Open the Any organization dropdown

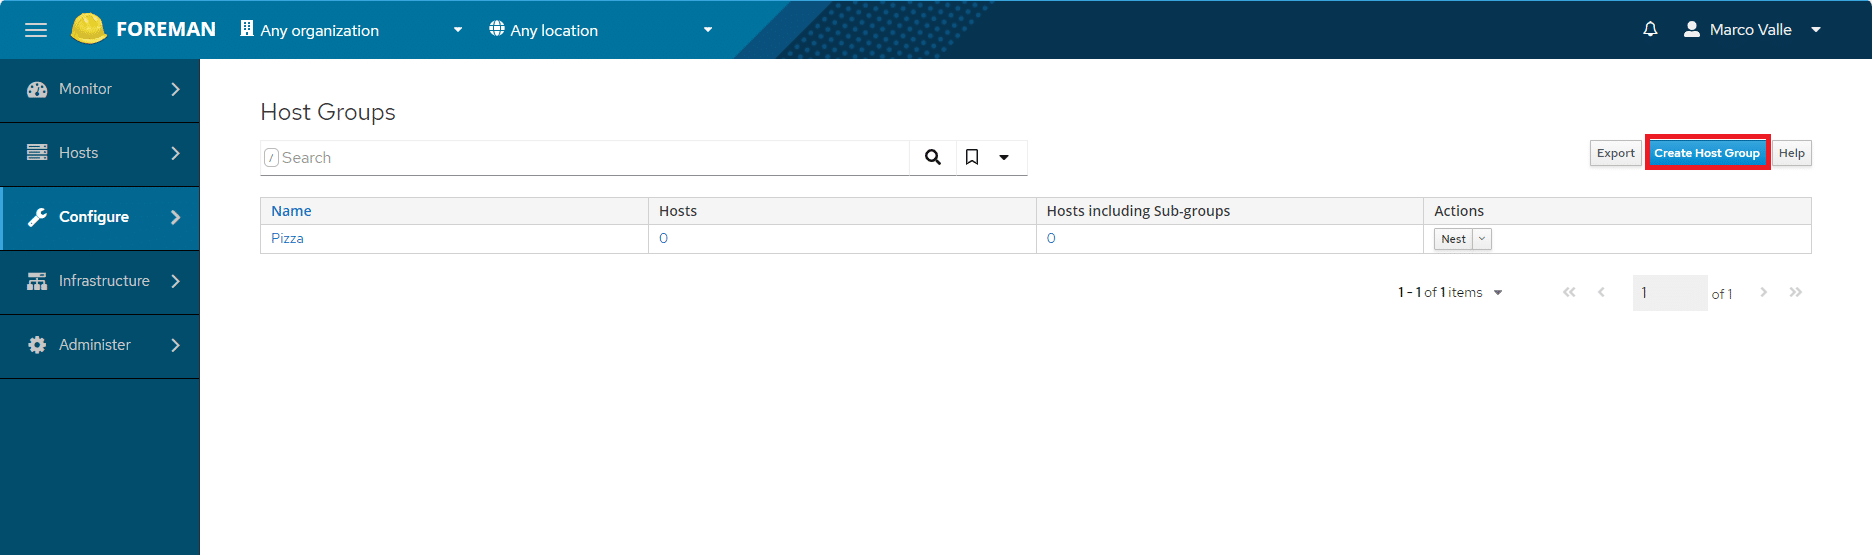351,30
